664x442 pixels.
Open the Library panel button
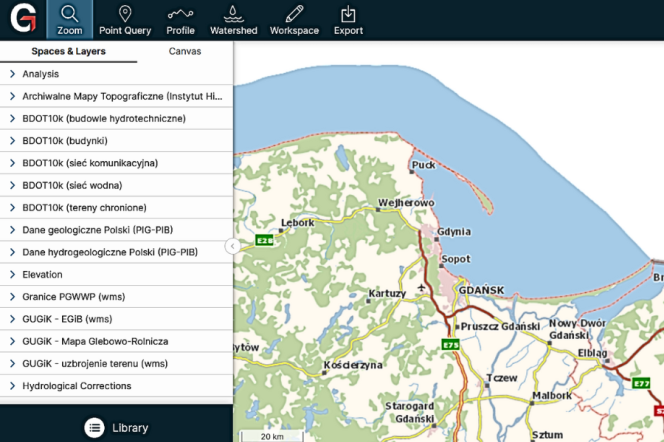pyautogui.click(x=129, y=428)
